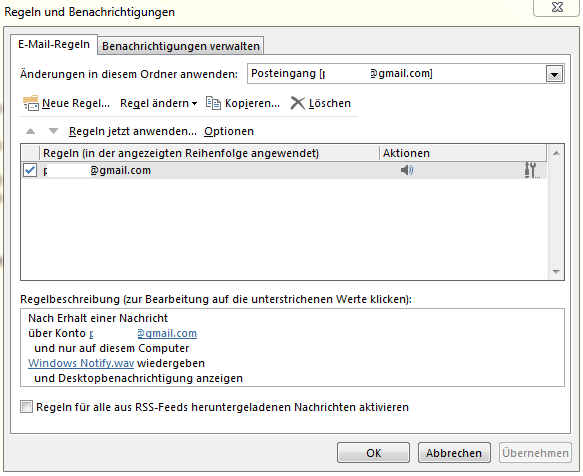Uncheck the gmail.com rule checkbox
Image resolution: width=583 pixels, height=476 pixels.
click(x=30, y=170)
